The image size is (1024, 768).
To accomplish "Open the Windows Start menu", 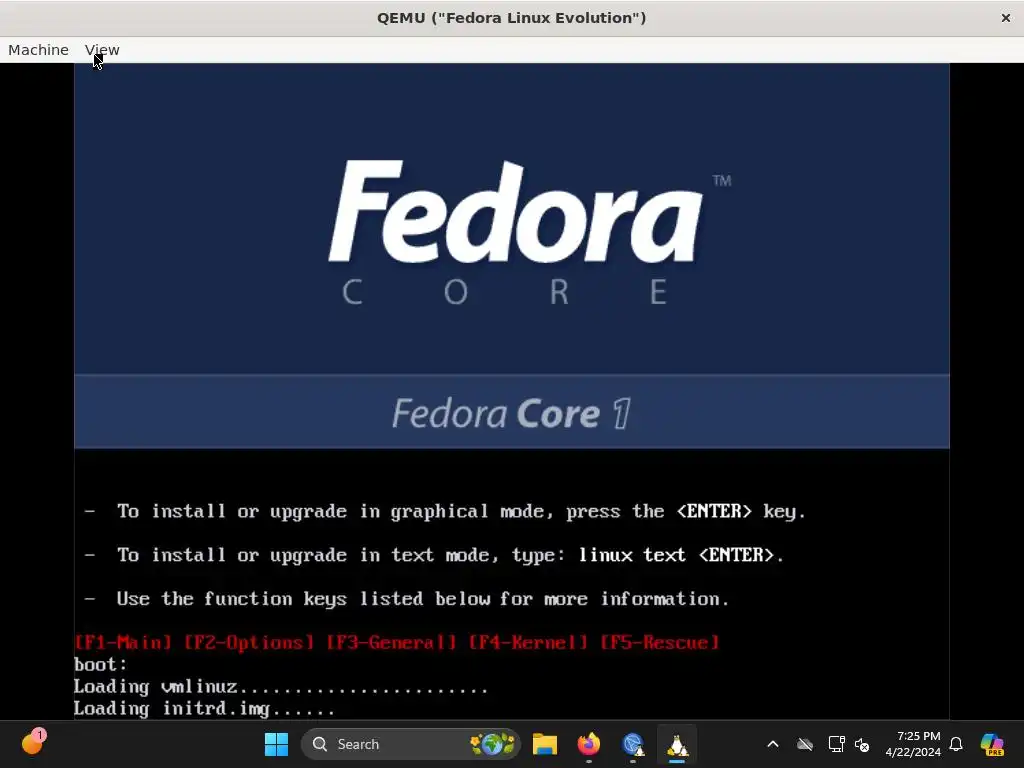I will point(276,744).
